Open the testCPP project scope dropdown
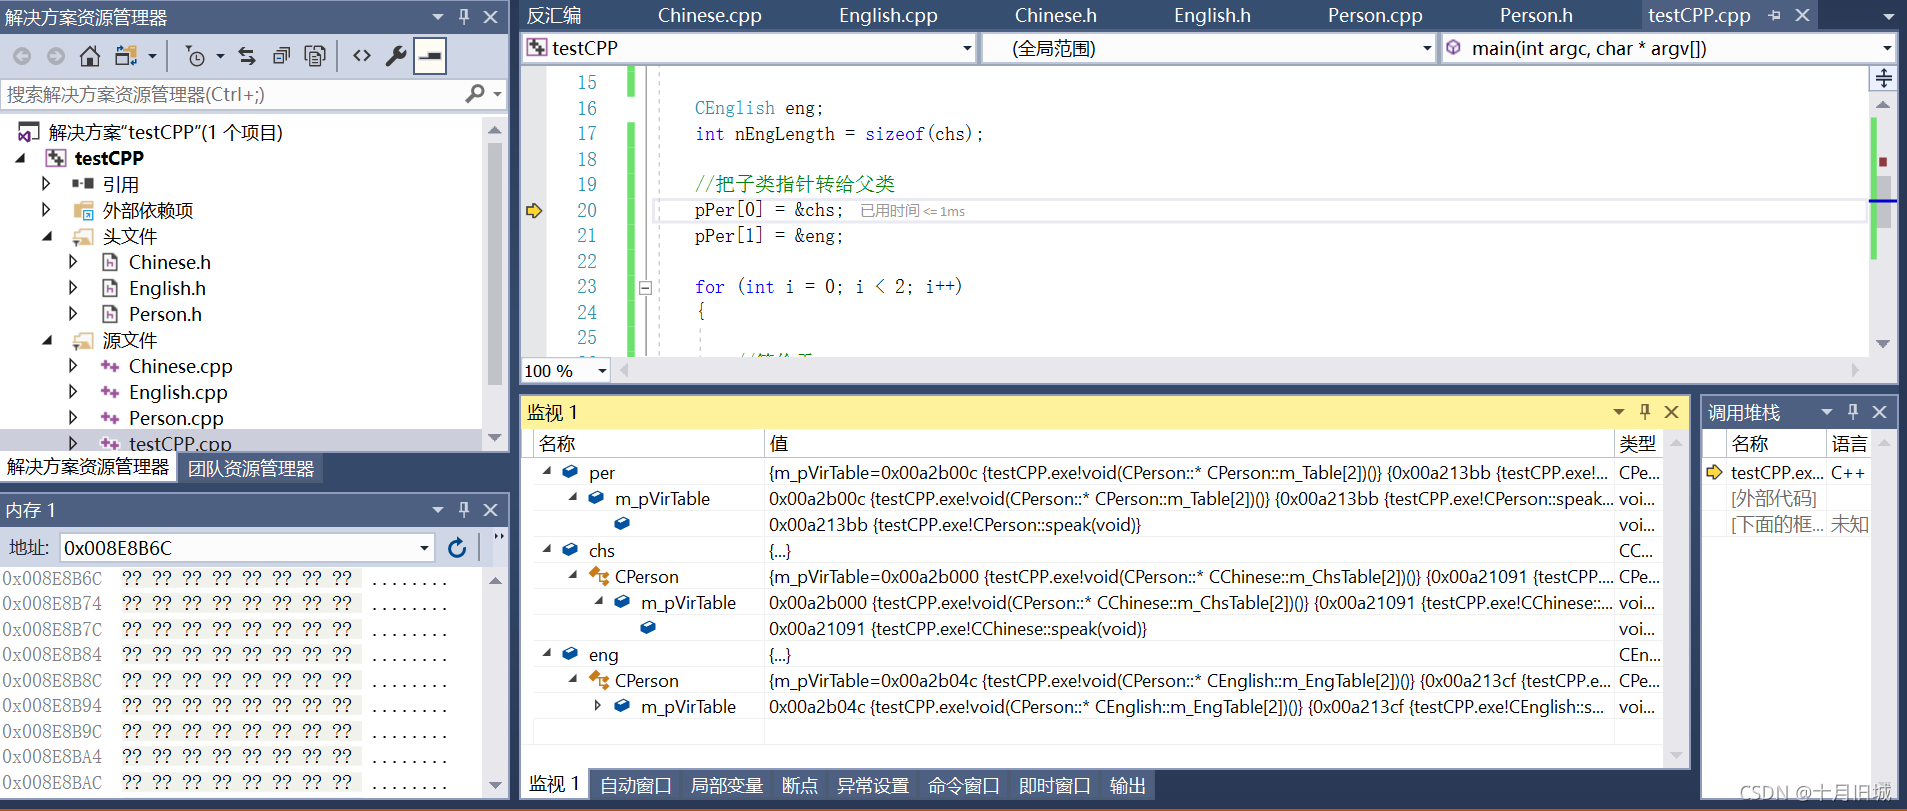 pos(967,48)
